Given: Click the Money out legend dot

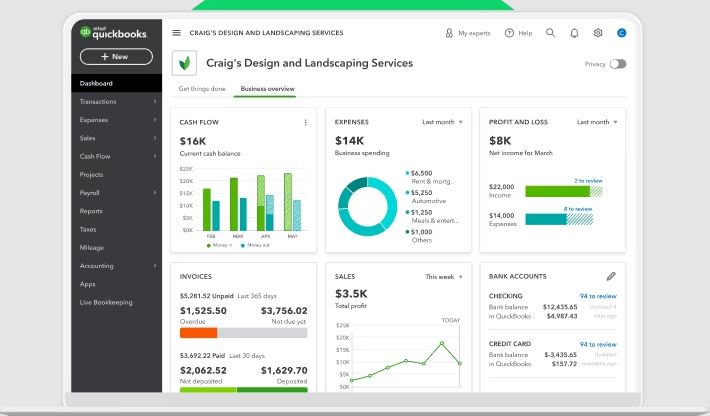Looking at the screenshot, I should (x=243, y=245).
